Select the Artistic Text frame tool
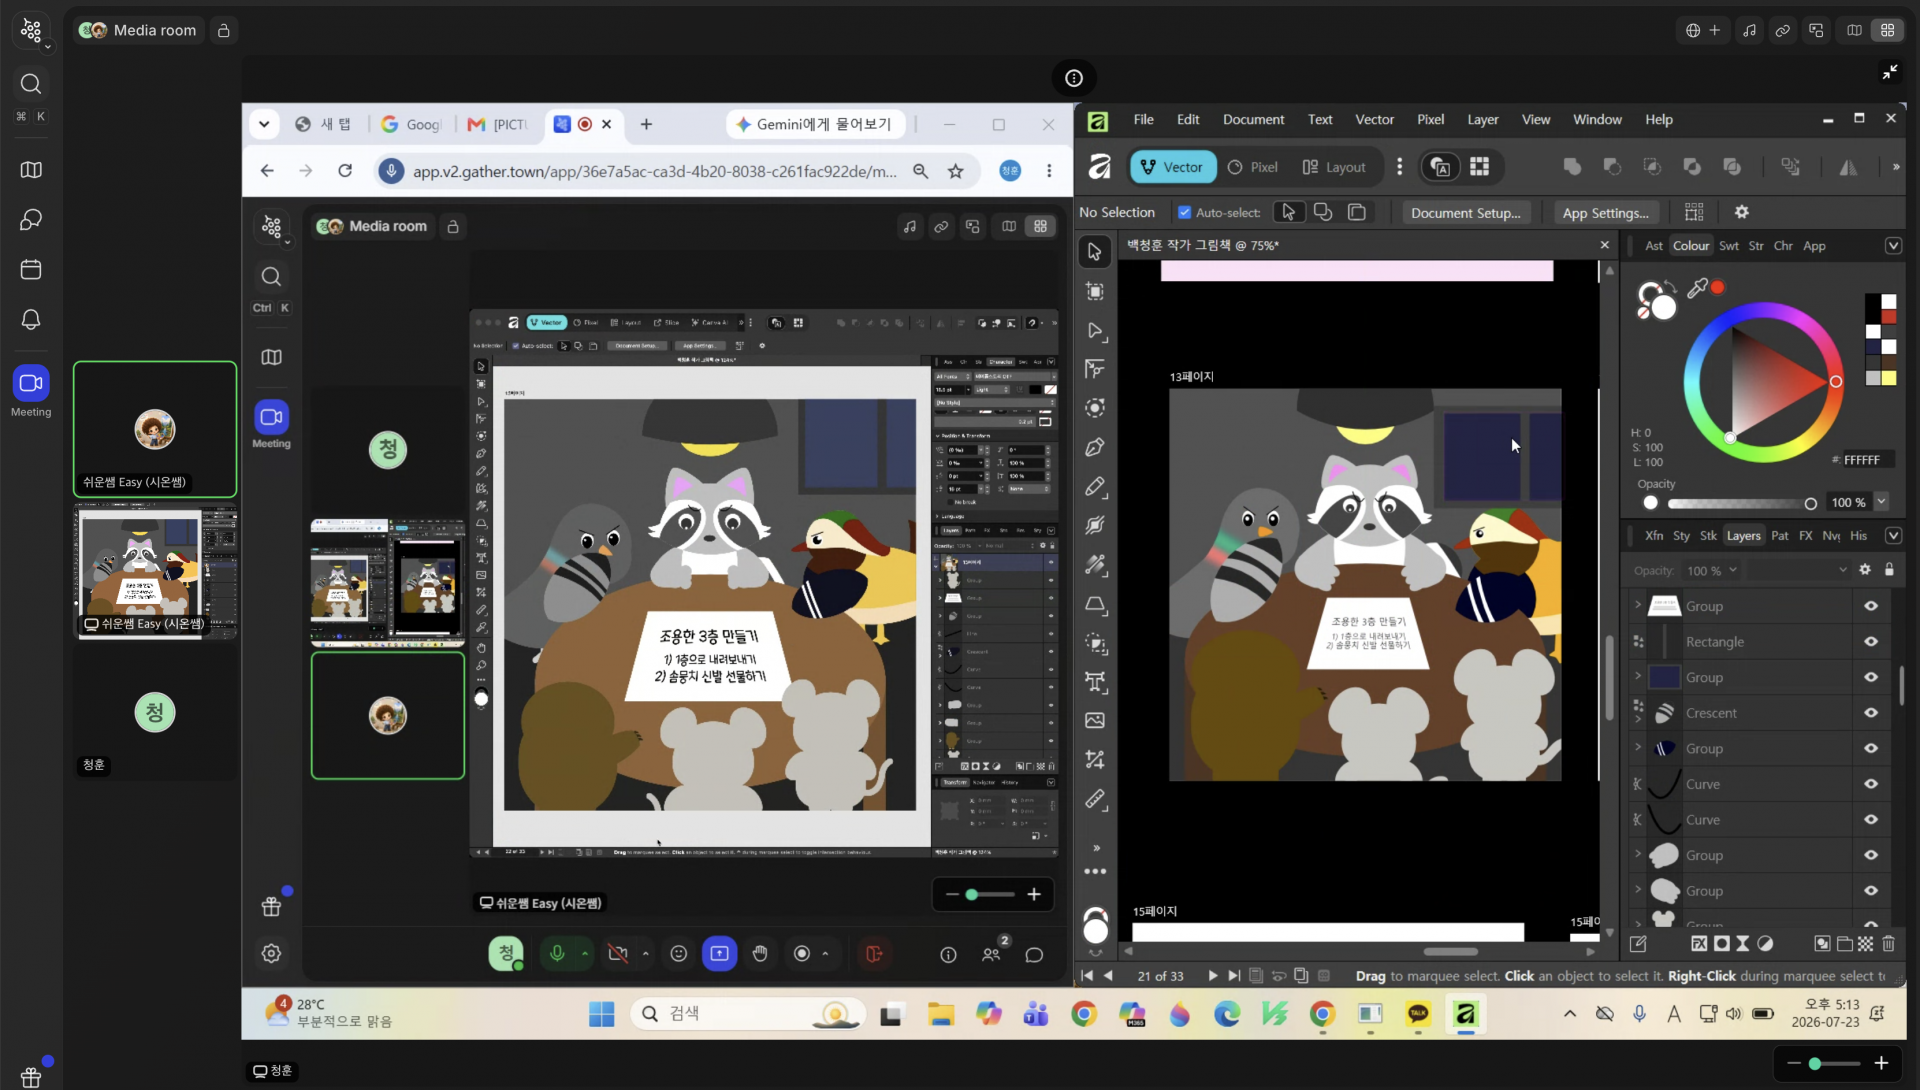Viewport: 1920px width, 1090px height. [x=1095, y=682]
